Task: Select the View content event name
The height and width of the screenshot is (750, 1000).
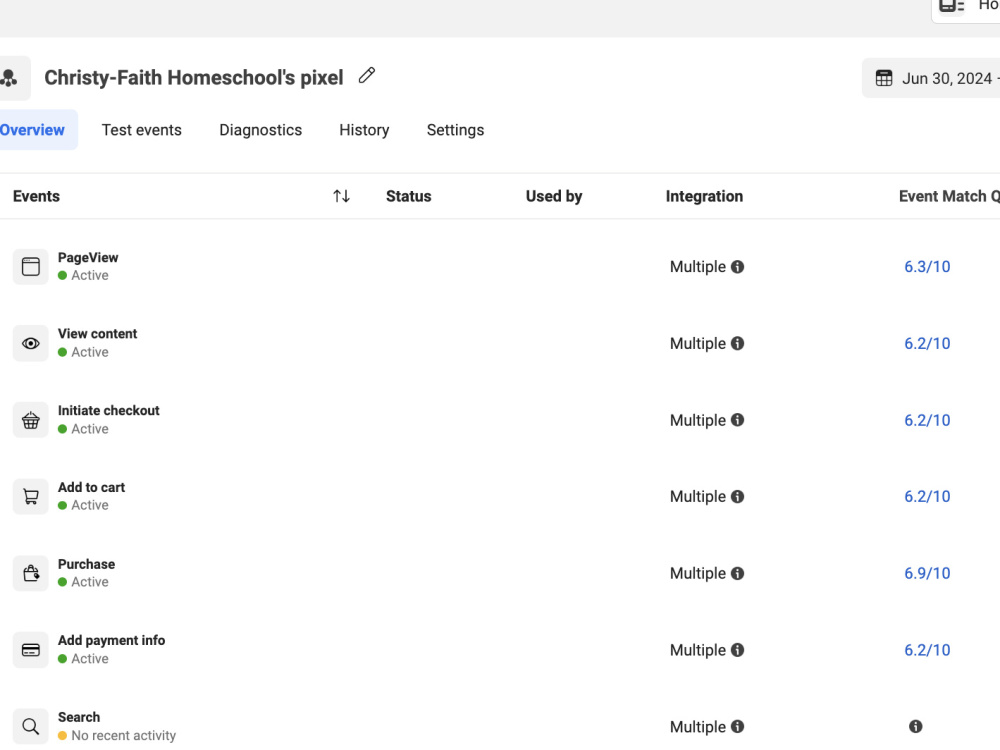Action: pyautogui.click(x=98, y=334)
